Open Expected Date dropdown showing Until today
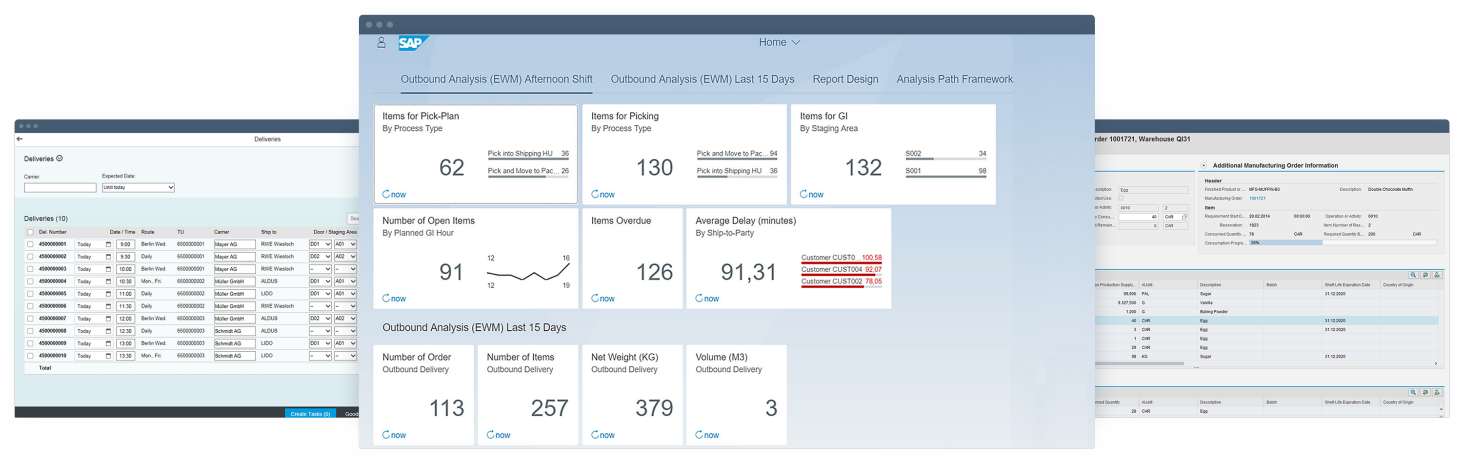1460x464 pixels. (138, 187)
